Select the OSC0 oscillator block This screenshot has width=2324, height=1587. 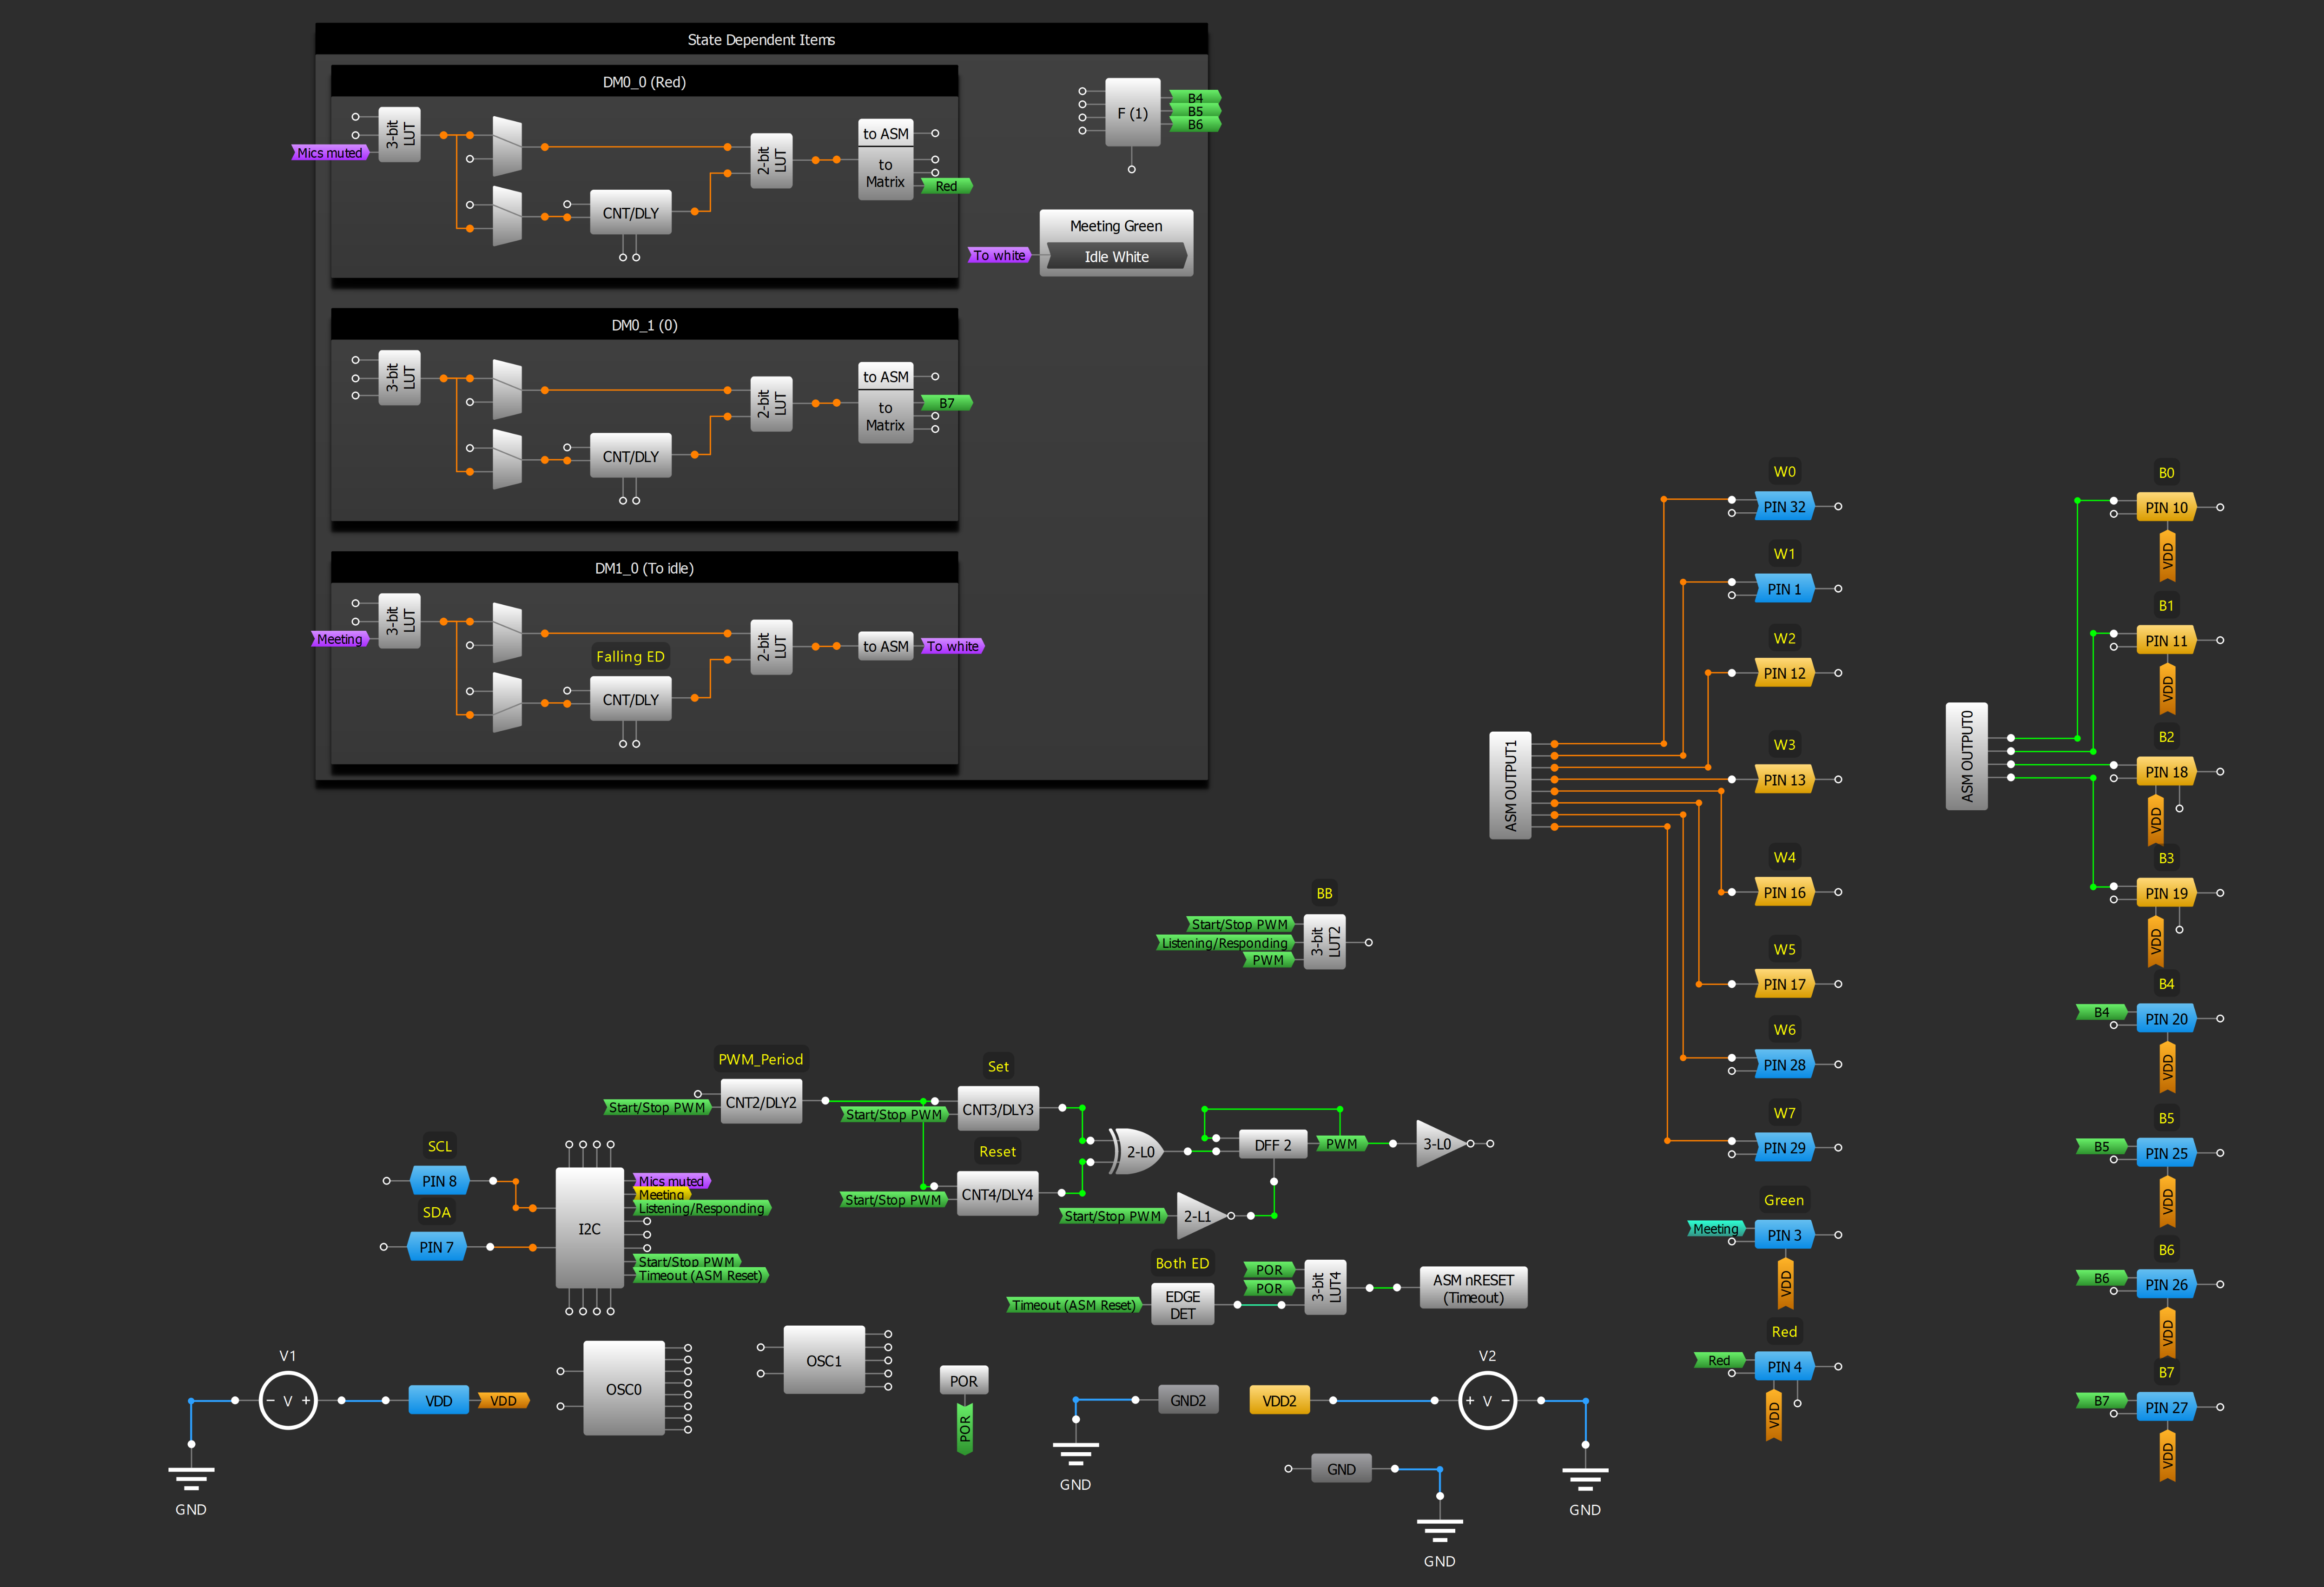click(624, 1389)
